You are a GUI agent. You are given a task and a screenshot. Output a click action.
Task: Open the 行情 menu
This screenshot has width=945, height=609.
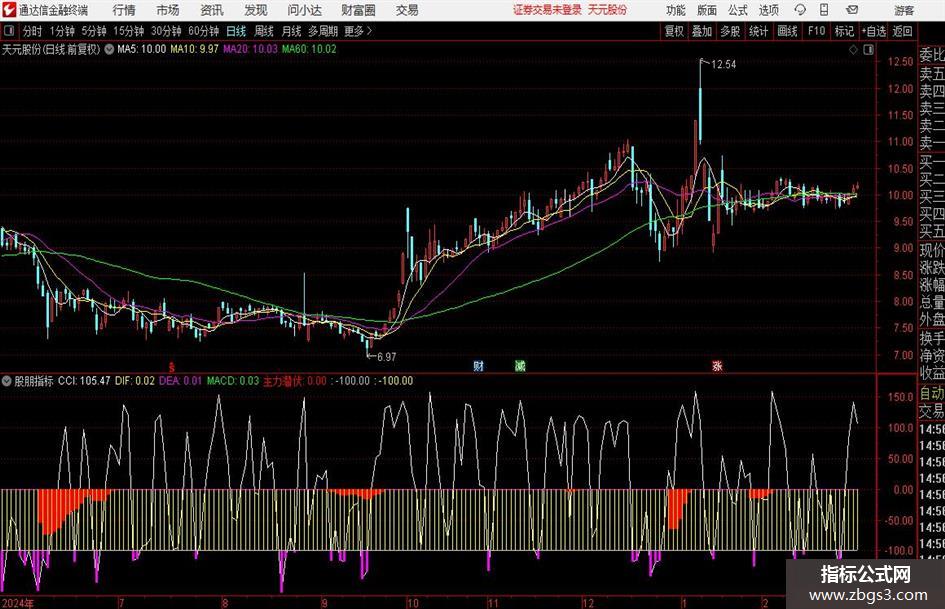tap(124, 10)
